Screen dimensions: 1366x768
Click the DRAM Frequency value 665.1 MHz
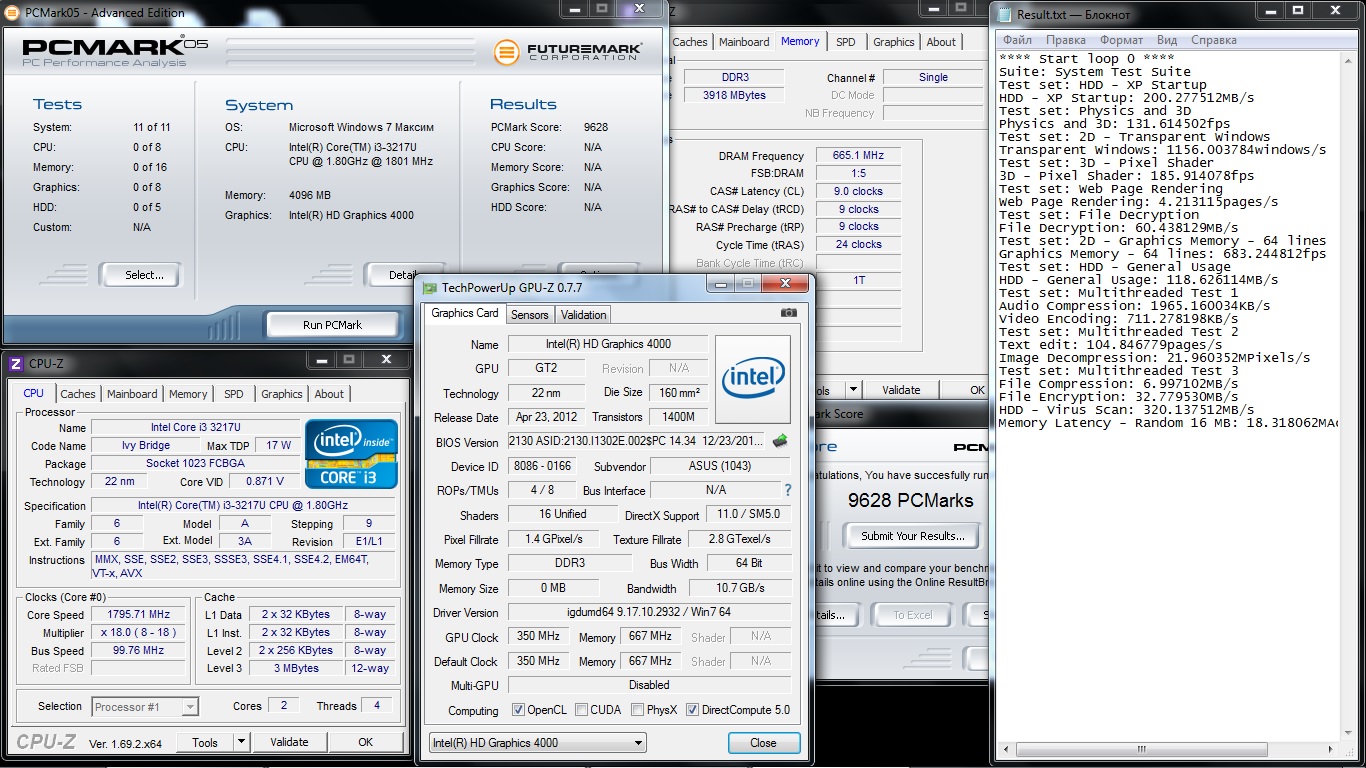pyautogui.click(x=858, y=156)
